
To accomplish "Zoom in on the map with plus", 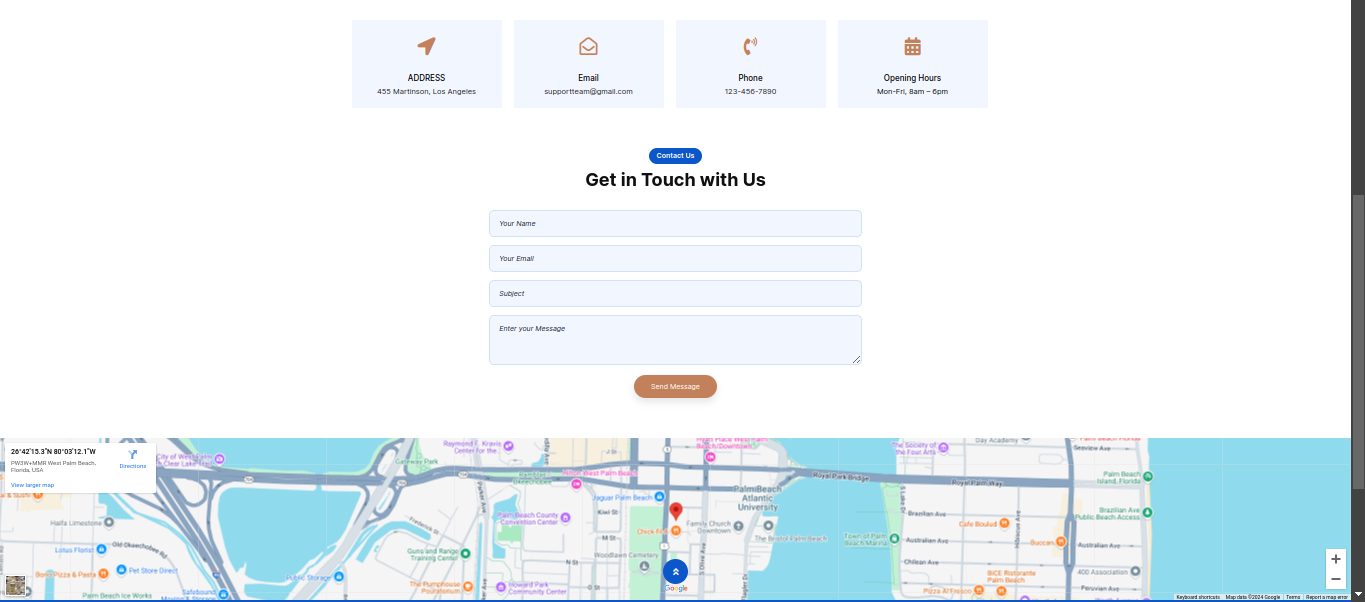I will [1336, 559].
